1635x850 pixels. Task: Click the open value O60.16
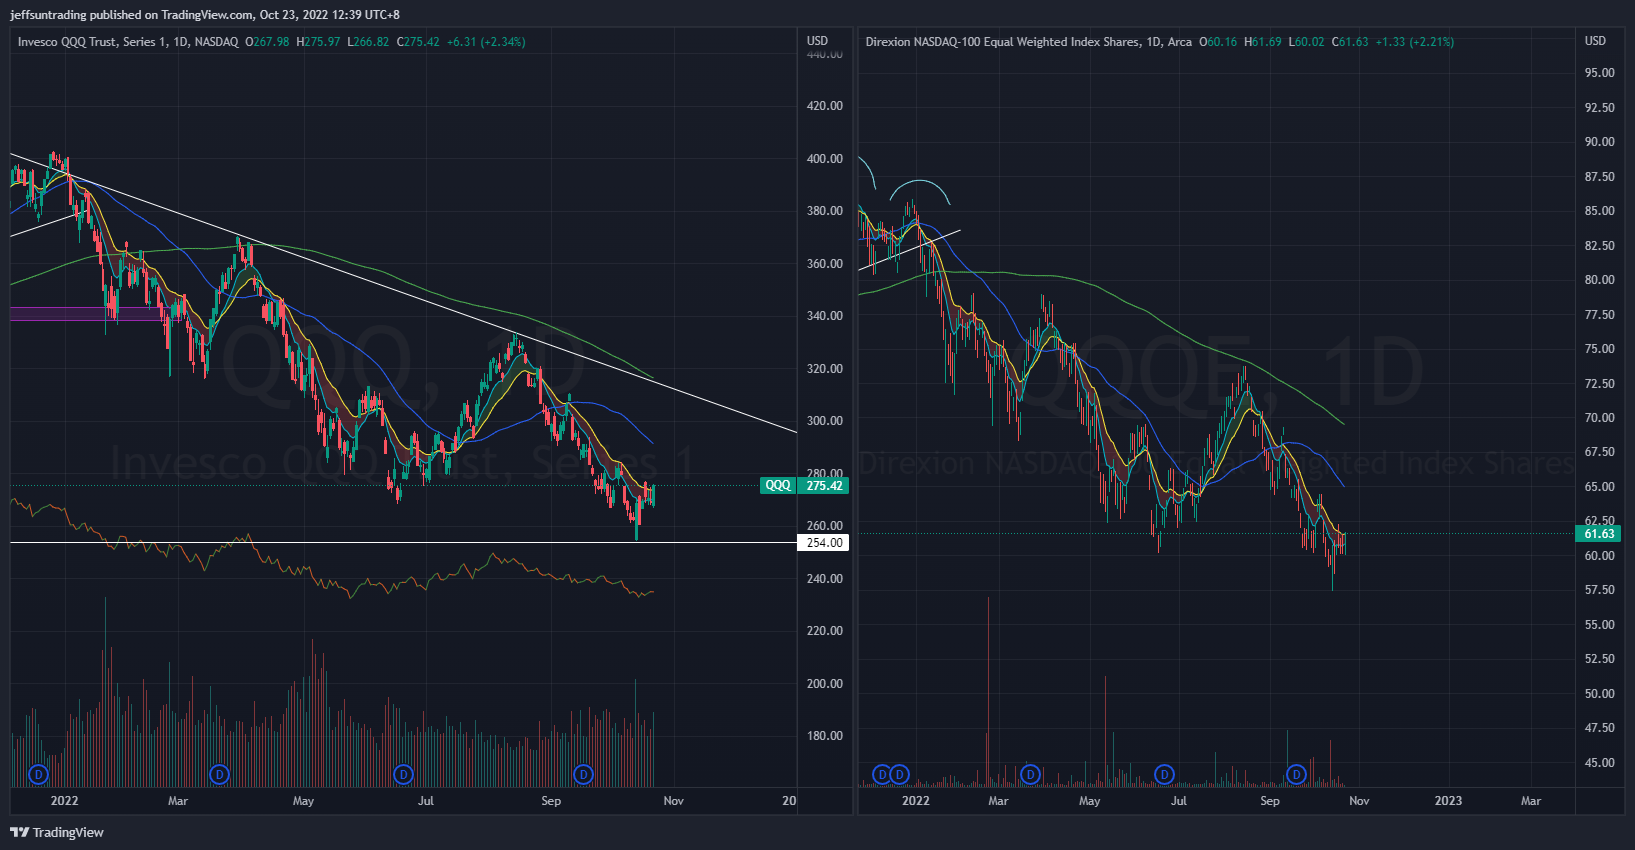point(1218,42)
